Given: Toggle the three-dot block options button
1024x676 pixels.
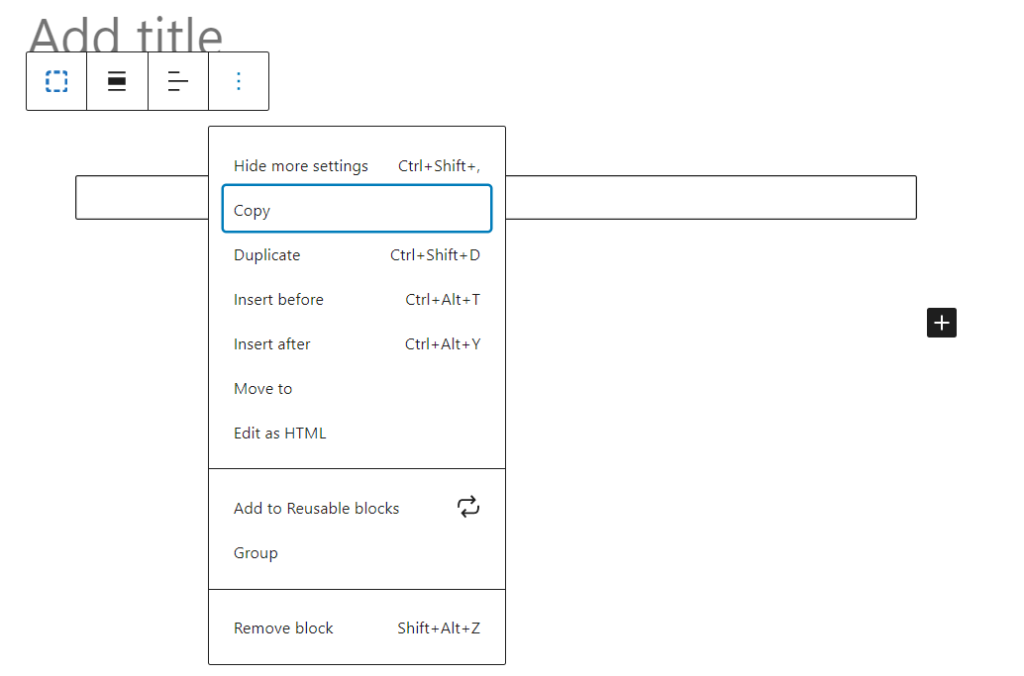Looking at the screenshot, I should (238, 81).
